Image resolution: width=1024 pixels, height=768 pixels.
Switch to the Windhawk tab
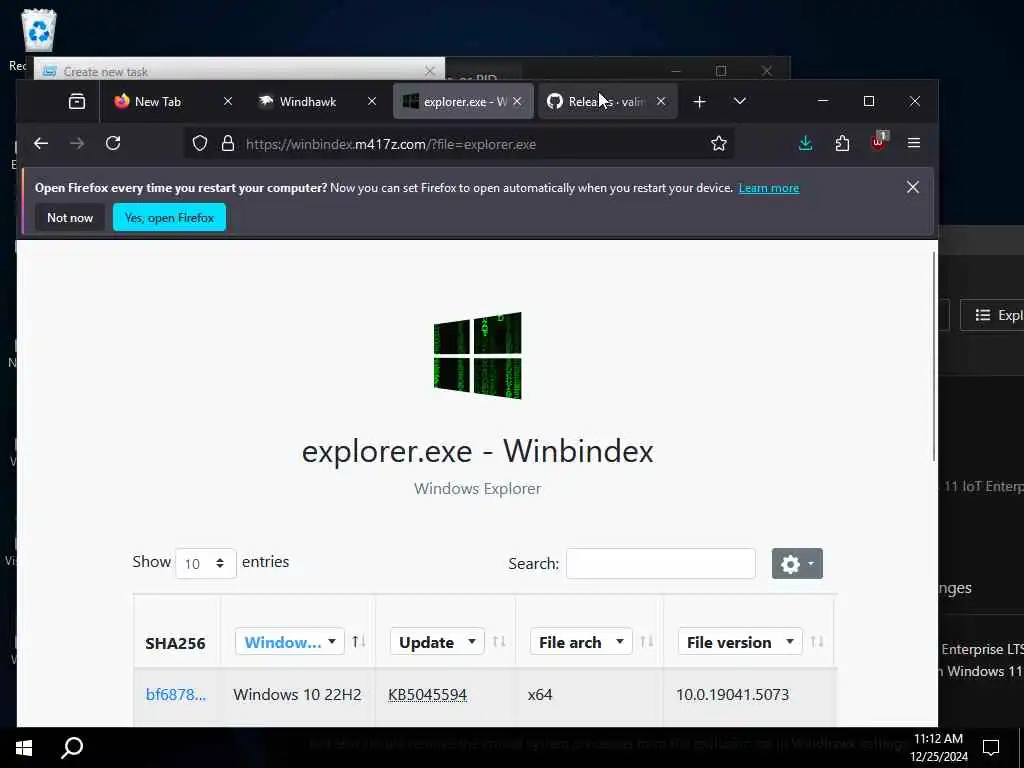click(x=307, y=102)
